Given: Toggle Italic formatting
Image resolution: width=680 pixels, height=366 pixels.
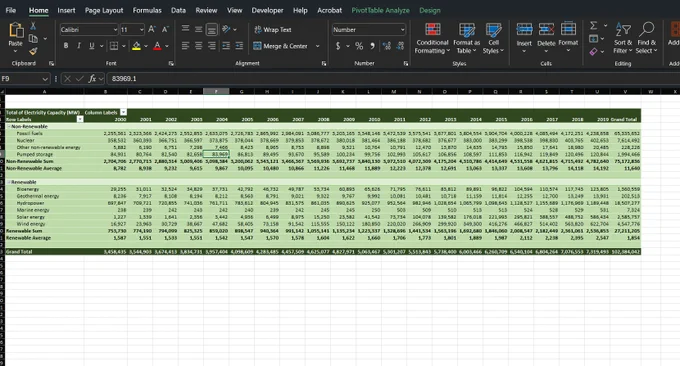Looking at the screenshot, I should pyautogui.click(x=78, y=46).
